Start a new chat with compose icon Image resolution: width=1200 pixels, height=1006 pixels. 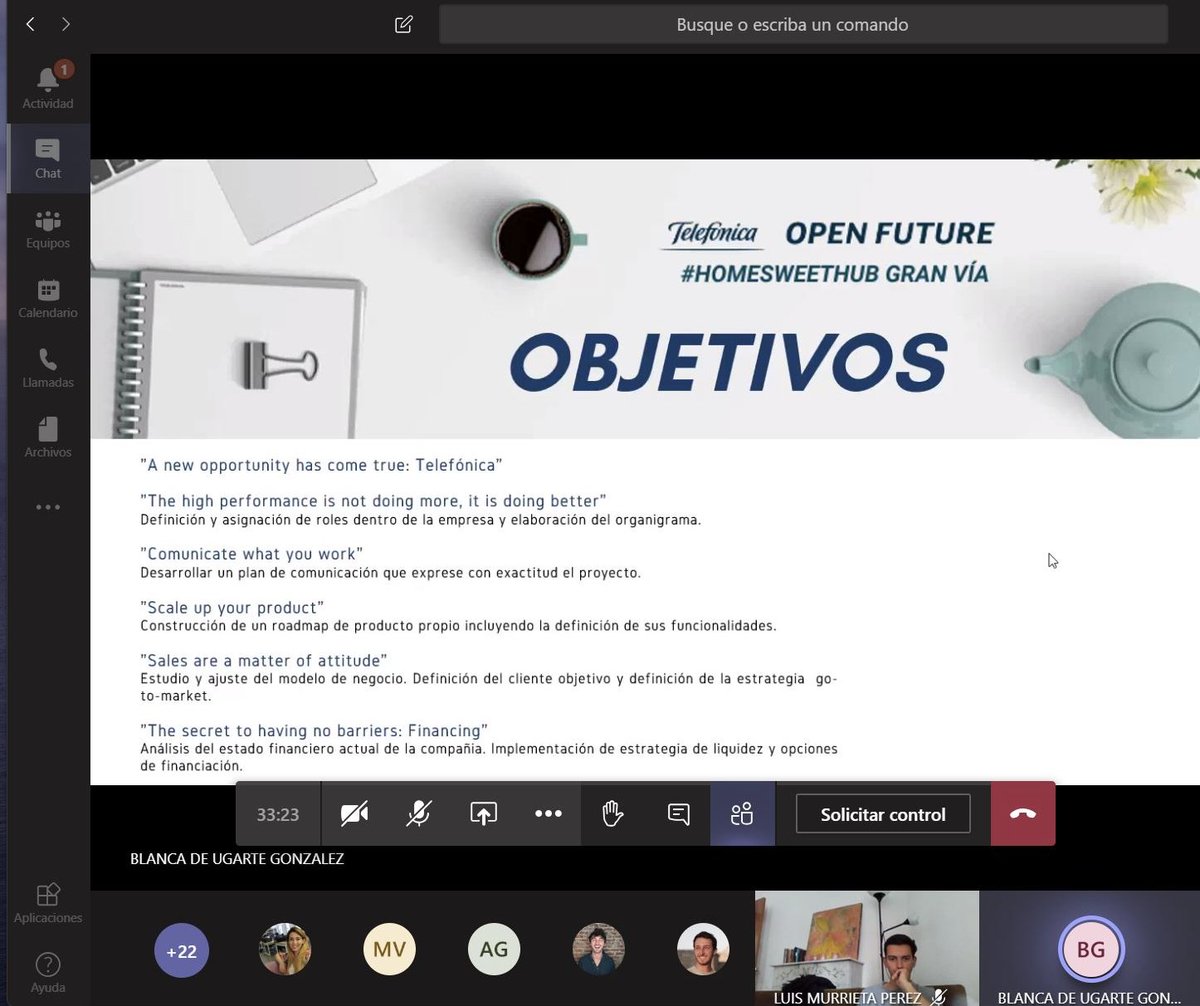point(404,24)
